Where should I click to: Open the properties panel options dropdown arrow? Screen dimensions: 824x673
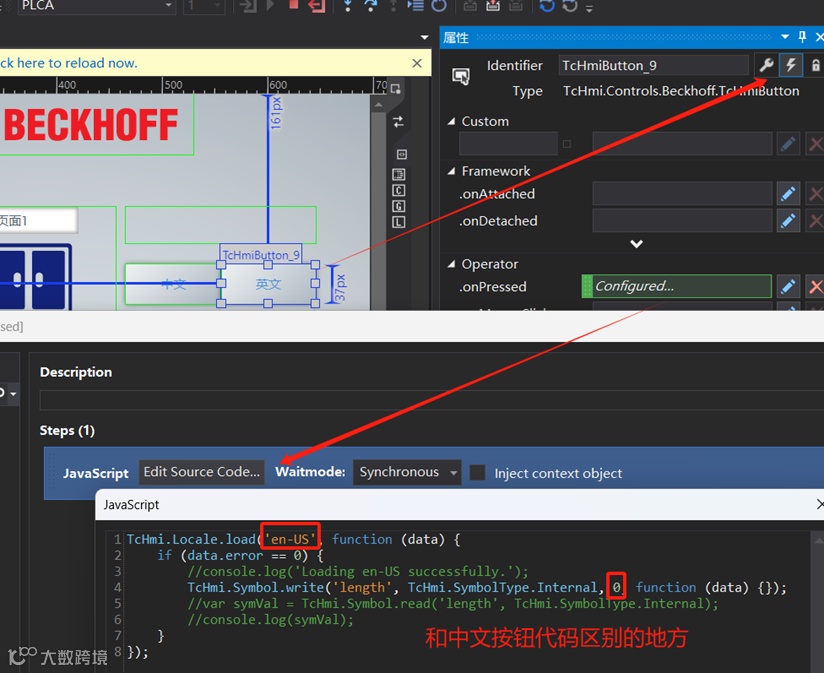pos(785,37)
